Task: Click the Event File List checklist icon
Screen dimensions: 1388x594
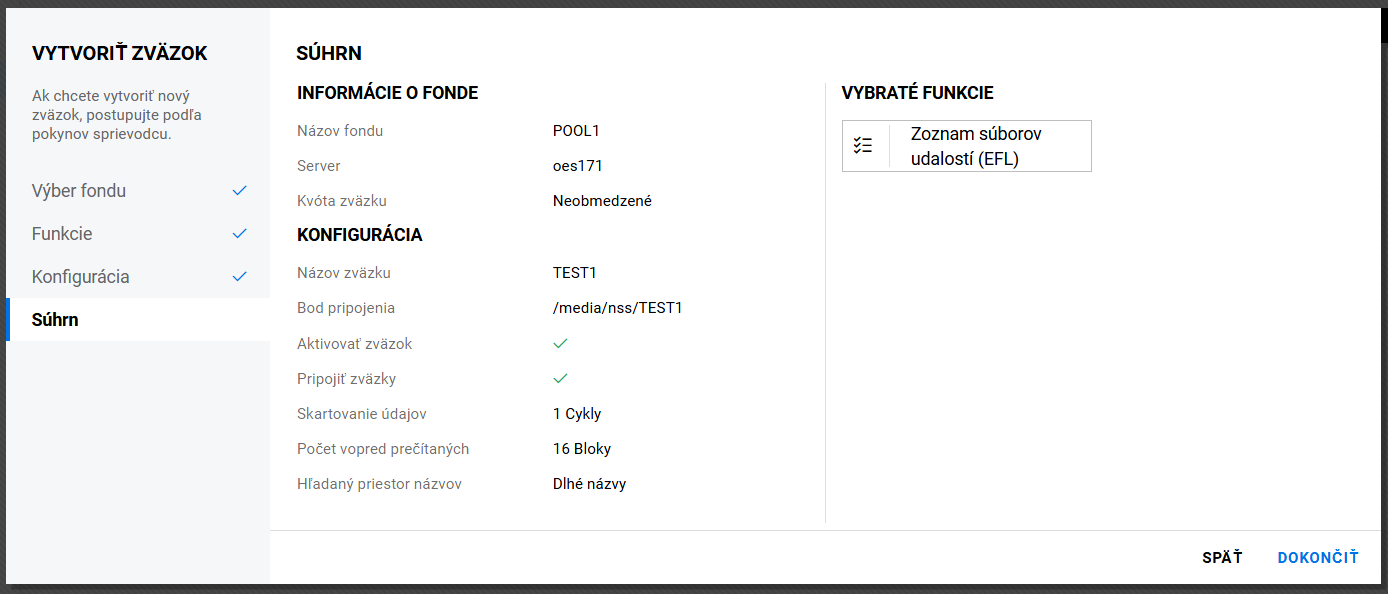Action: [x=863, y=146]
